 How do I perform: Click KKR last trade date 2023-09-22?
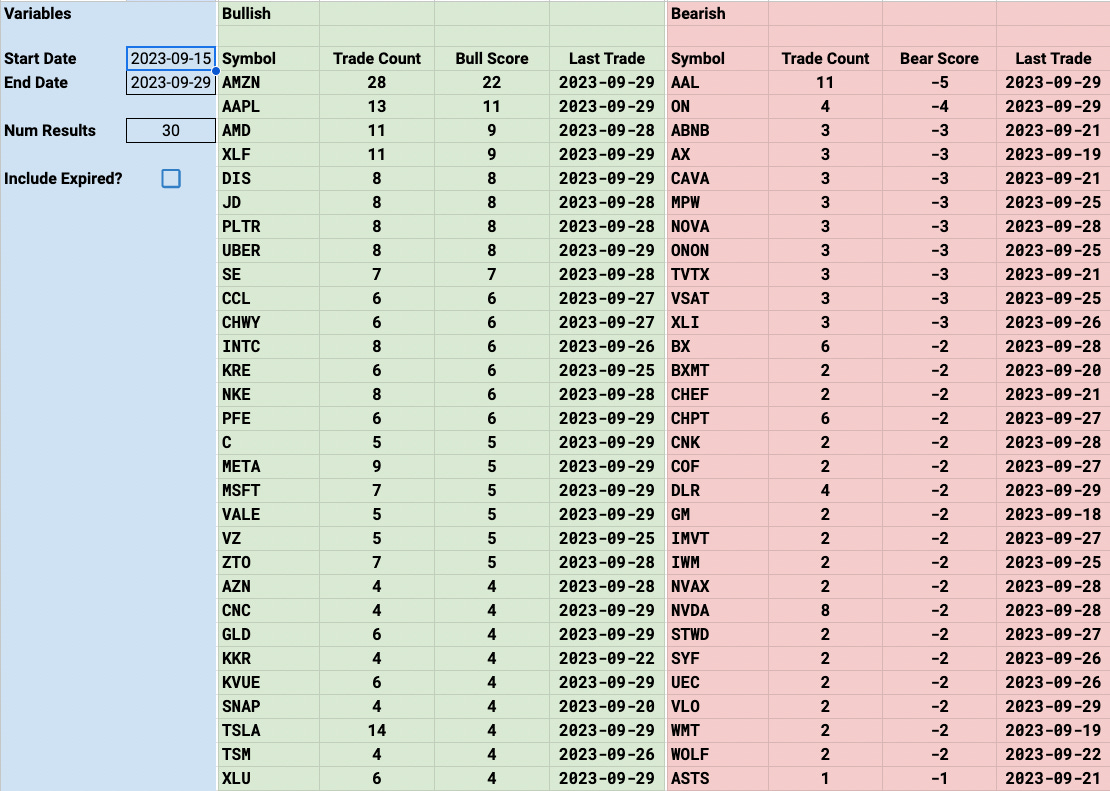click(607, 659)
